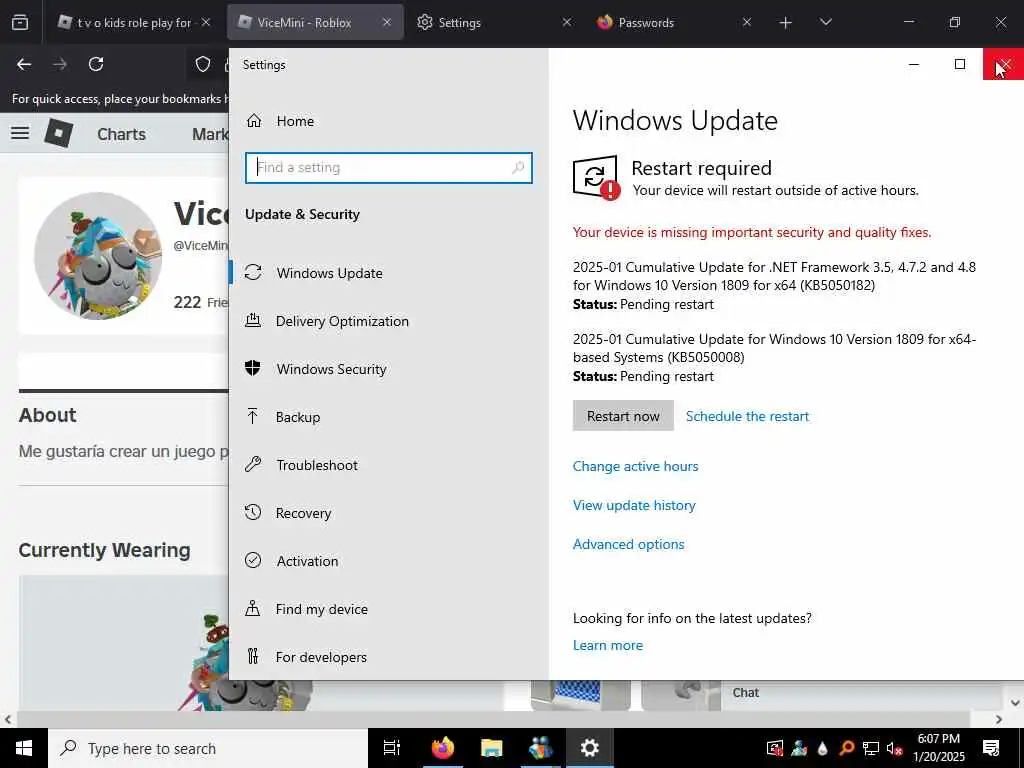Open the Firefox View icon
Image resolution: width=1024 pixels, height=768 pixels.
[20, 22]
